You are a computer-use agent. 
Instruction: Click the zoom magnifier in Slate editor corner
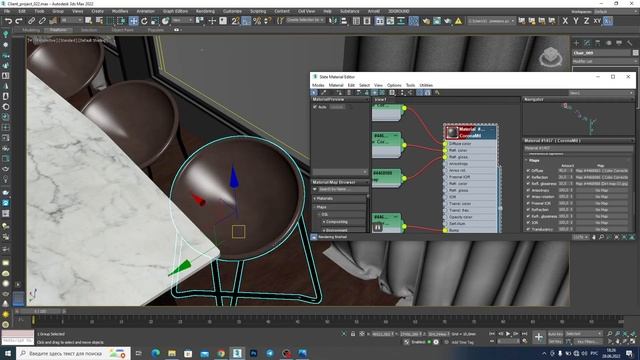(x=602, y=237)
